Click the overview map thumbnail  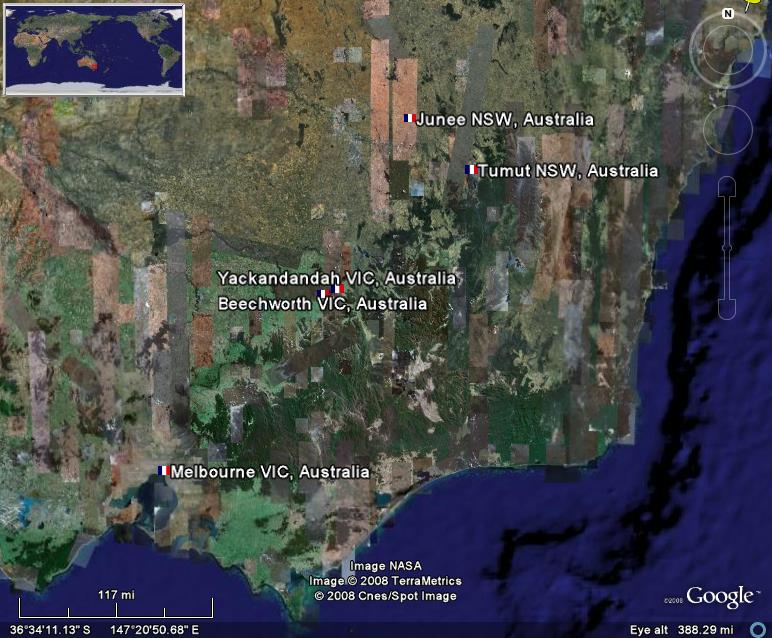pyautogui.click(x=94, y=49)
